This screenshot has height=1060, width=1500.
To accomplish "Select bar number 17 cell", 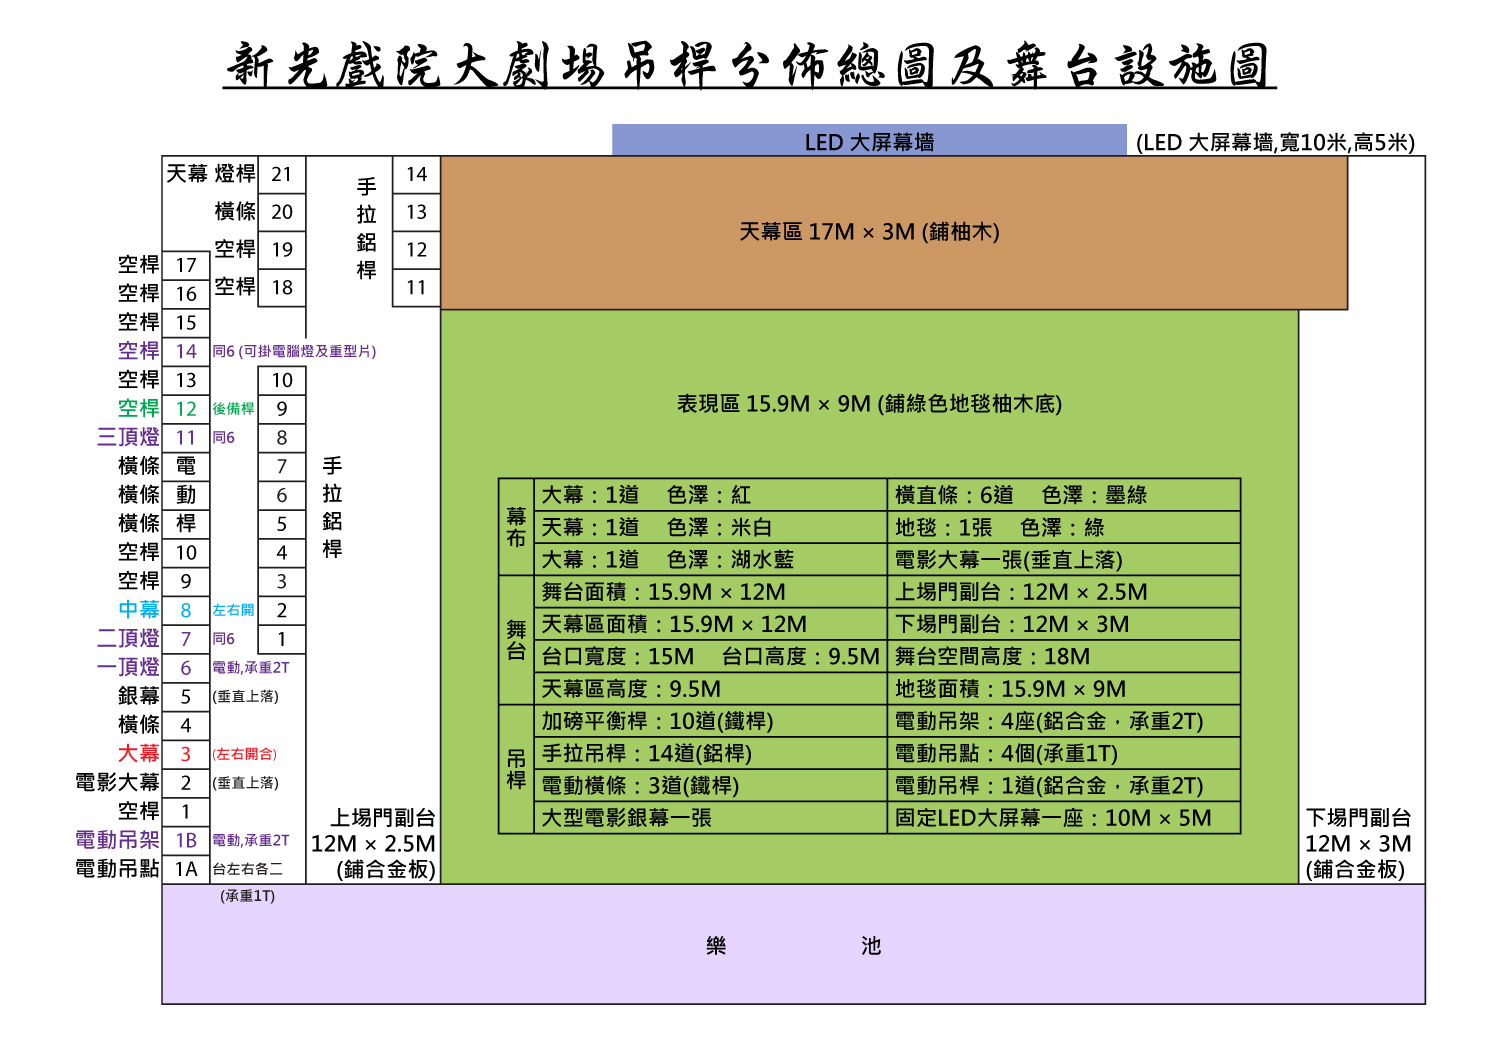I will point(186,265).
